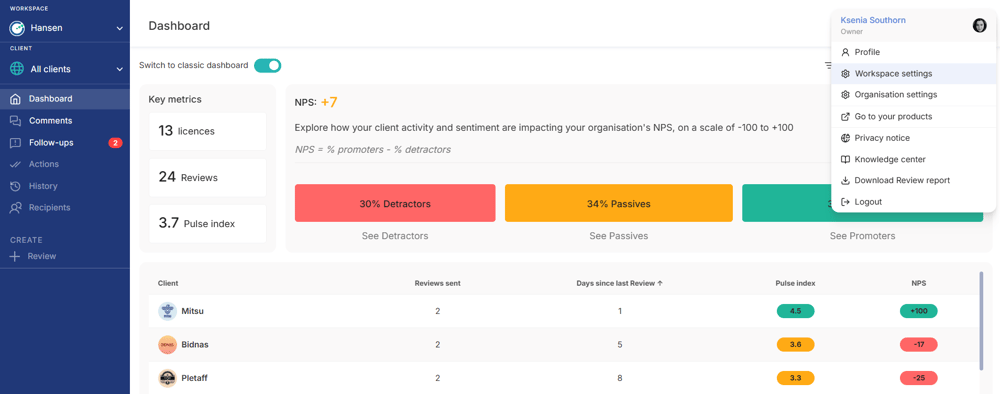Click the Knowledge center book icon
1000x394 pixels.
point(846,159)
